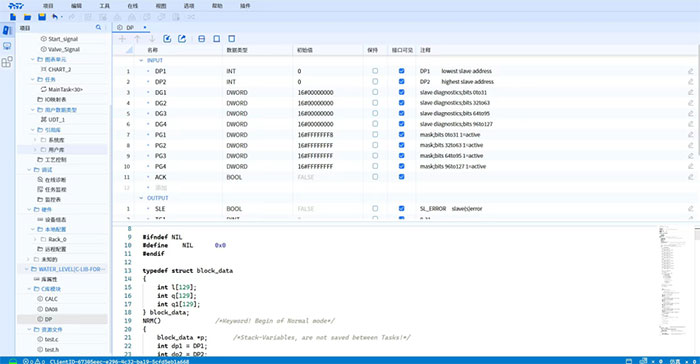This screenshot has width=700, height=364.
Task: Toggle the interface visible checkbox for DG2
Action: (x=401, y=103)
